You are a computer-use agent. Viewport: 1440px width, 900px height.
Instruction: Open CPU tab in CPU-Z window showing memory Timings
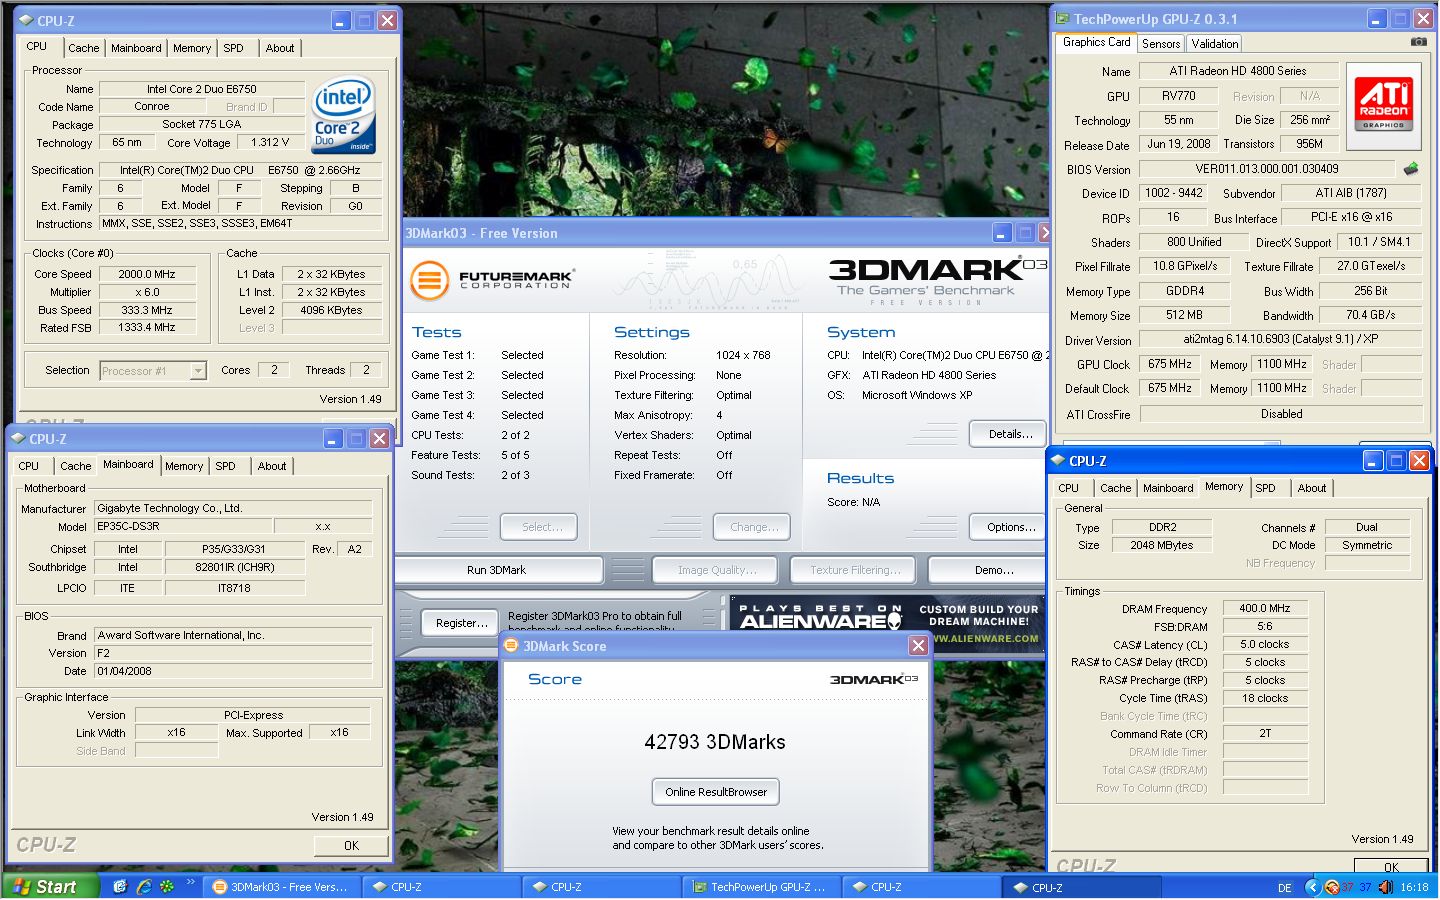(x=1069, y=488)
